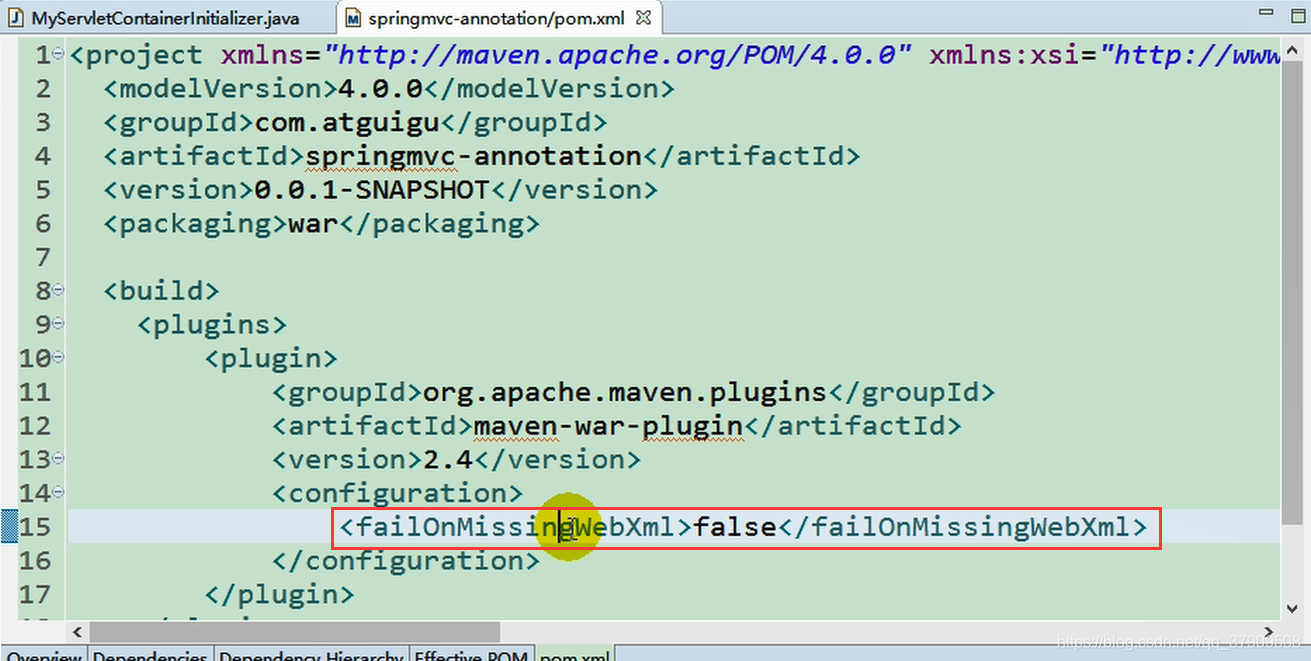Click line number 7 in the ruler
Screen dimensions: 1311x661
coord(42,257)
